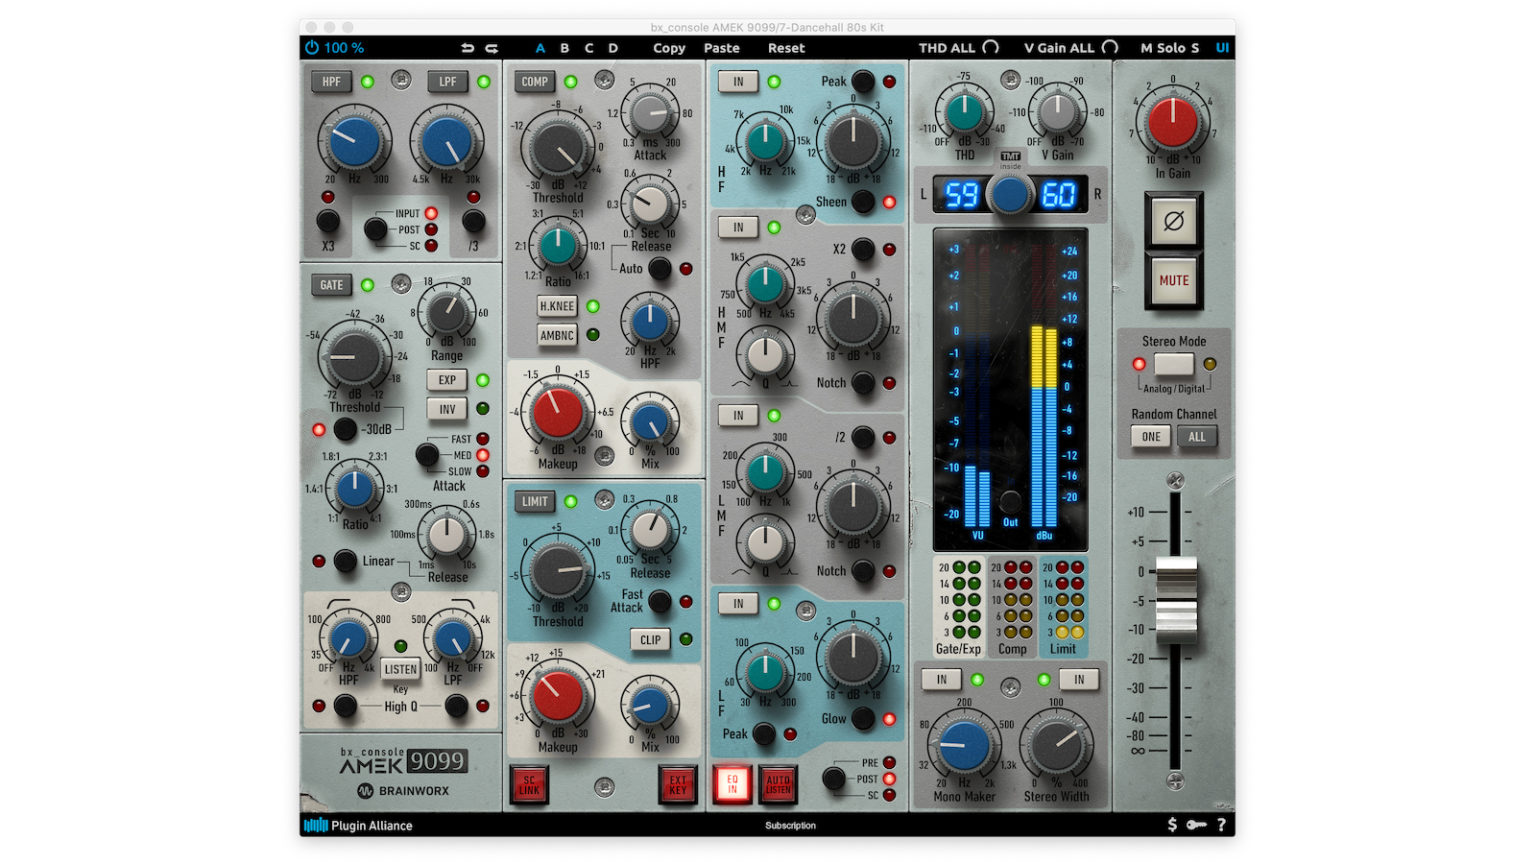This screenshot has width=1536, height=864.
Task: Click the channel selector knob between 59 and 60
Action: click(1010, 194)
